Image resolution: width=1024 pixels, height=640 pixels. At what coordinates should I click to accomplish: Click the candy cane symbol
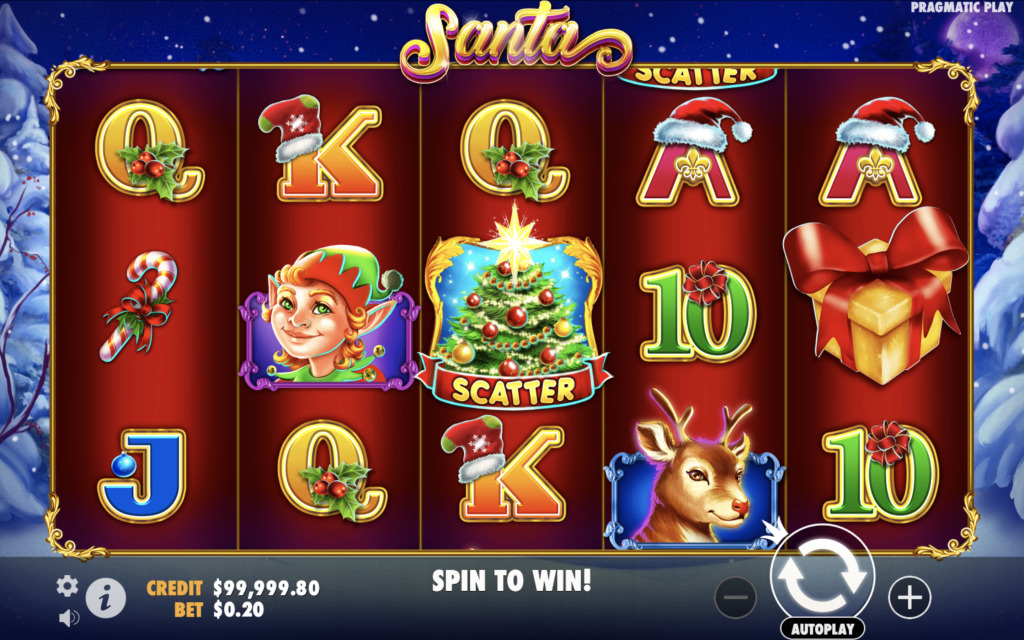(138, 306)
